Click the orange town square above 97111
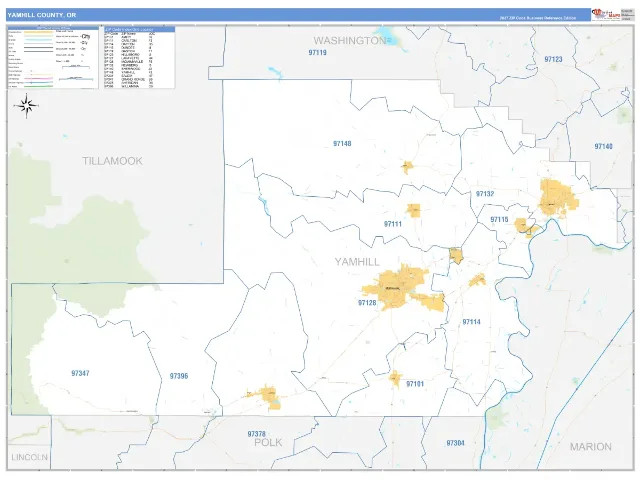Screen dimensions: 640x480 coord(414,210)
